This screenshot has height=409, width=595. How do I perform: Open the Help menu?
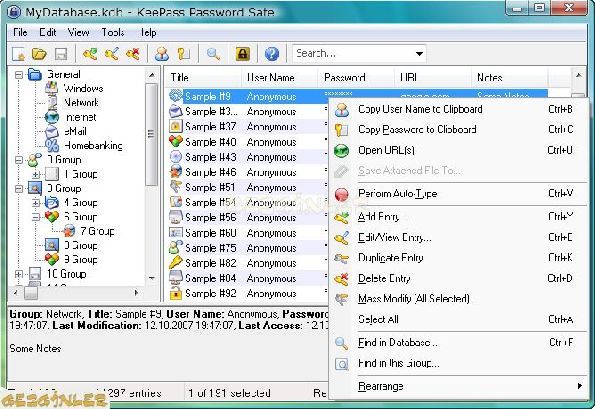[148, 33]
